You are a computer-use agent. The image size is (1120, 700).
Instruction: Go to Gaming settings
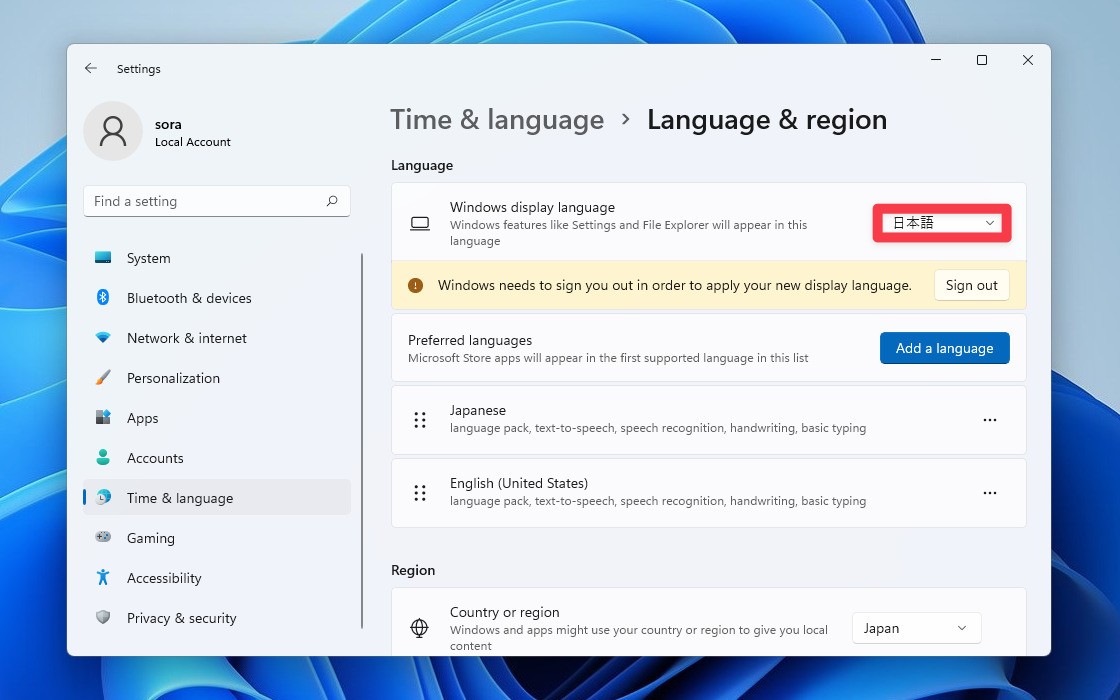[x=217, y=538]
